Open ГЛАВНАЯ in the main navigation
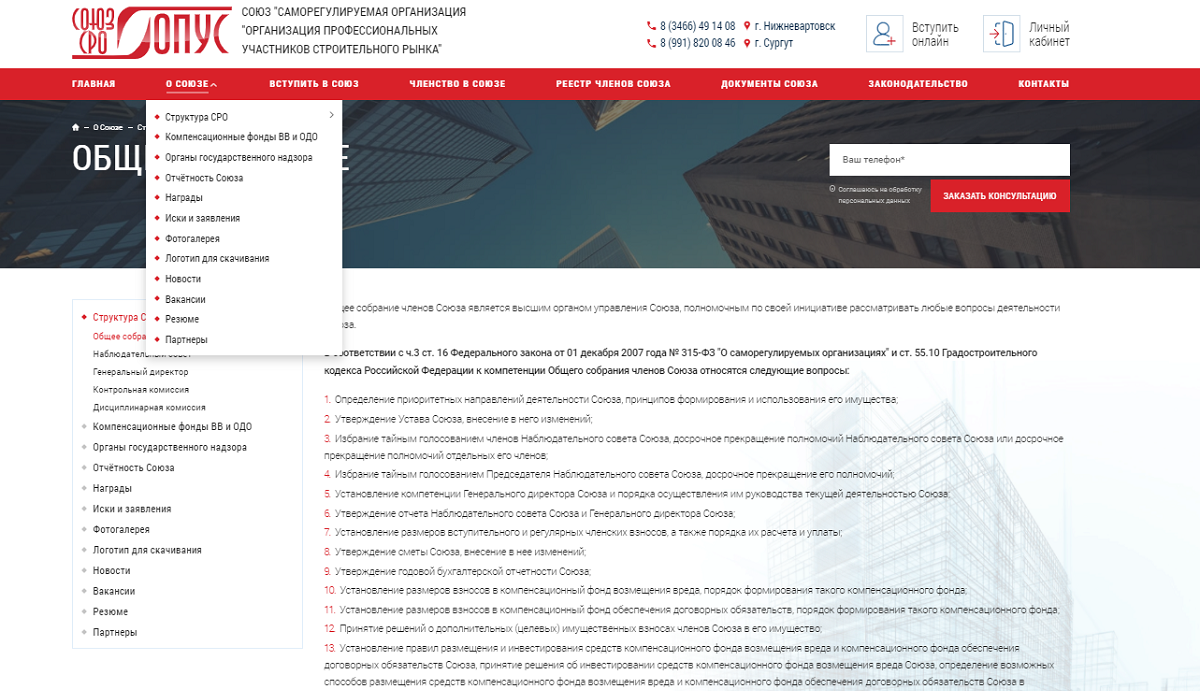 pos(93,84)
